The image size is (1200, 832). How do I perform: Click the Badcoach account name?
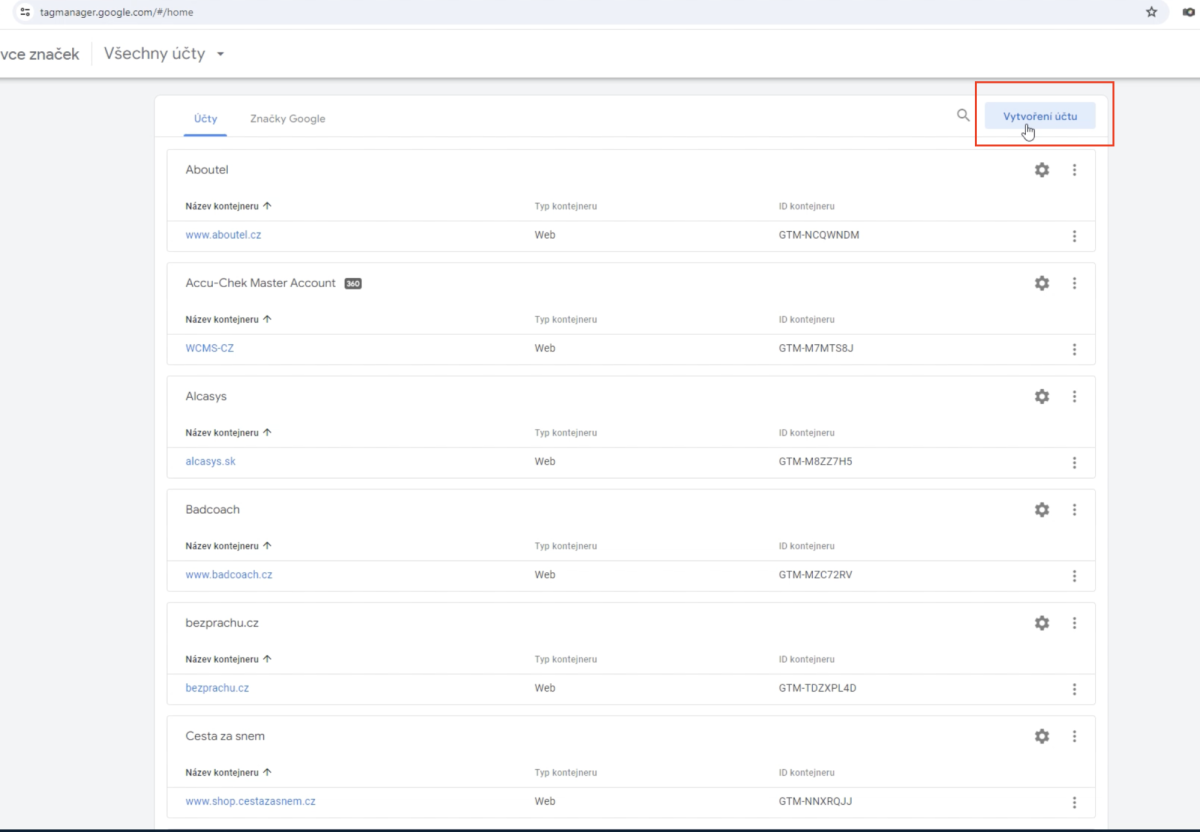pyautogui.click(x=213, y=509)
